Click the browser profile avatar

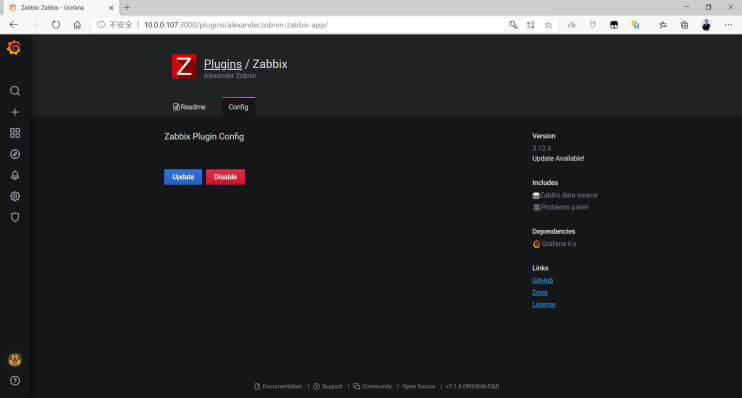click(706, 25)
